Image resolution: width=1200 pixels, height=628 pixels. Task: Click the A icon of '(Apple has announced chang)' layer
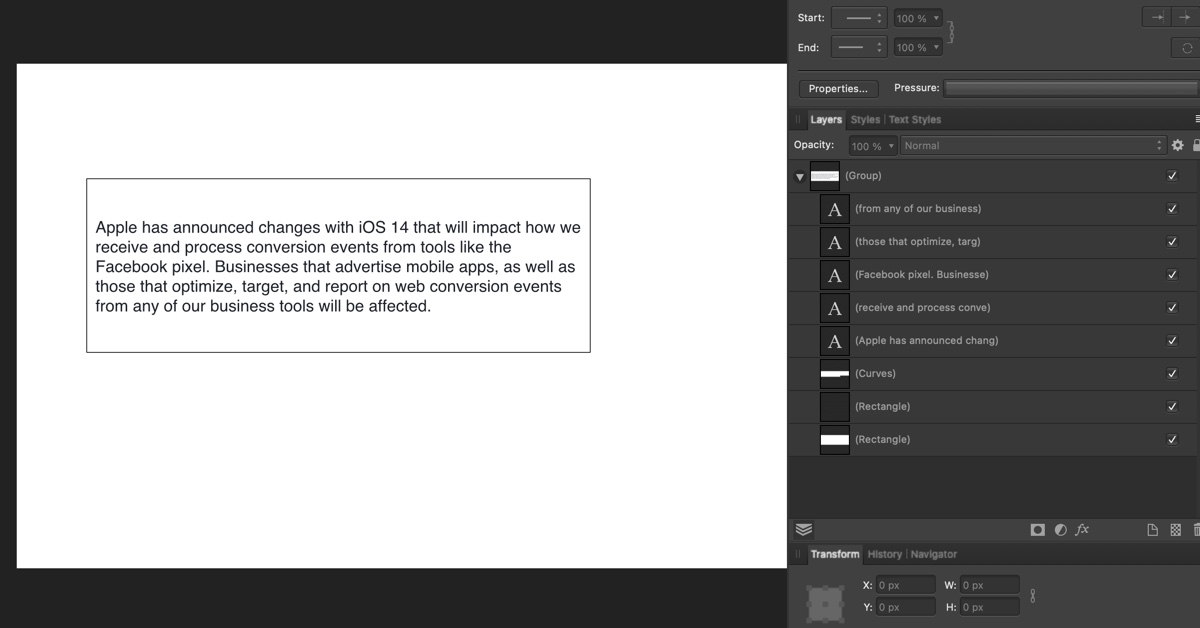tap(835, 341)
